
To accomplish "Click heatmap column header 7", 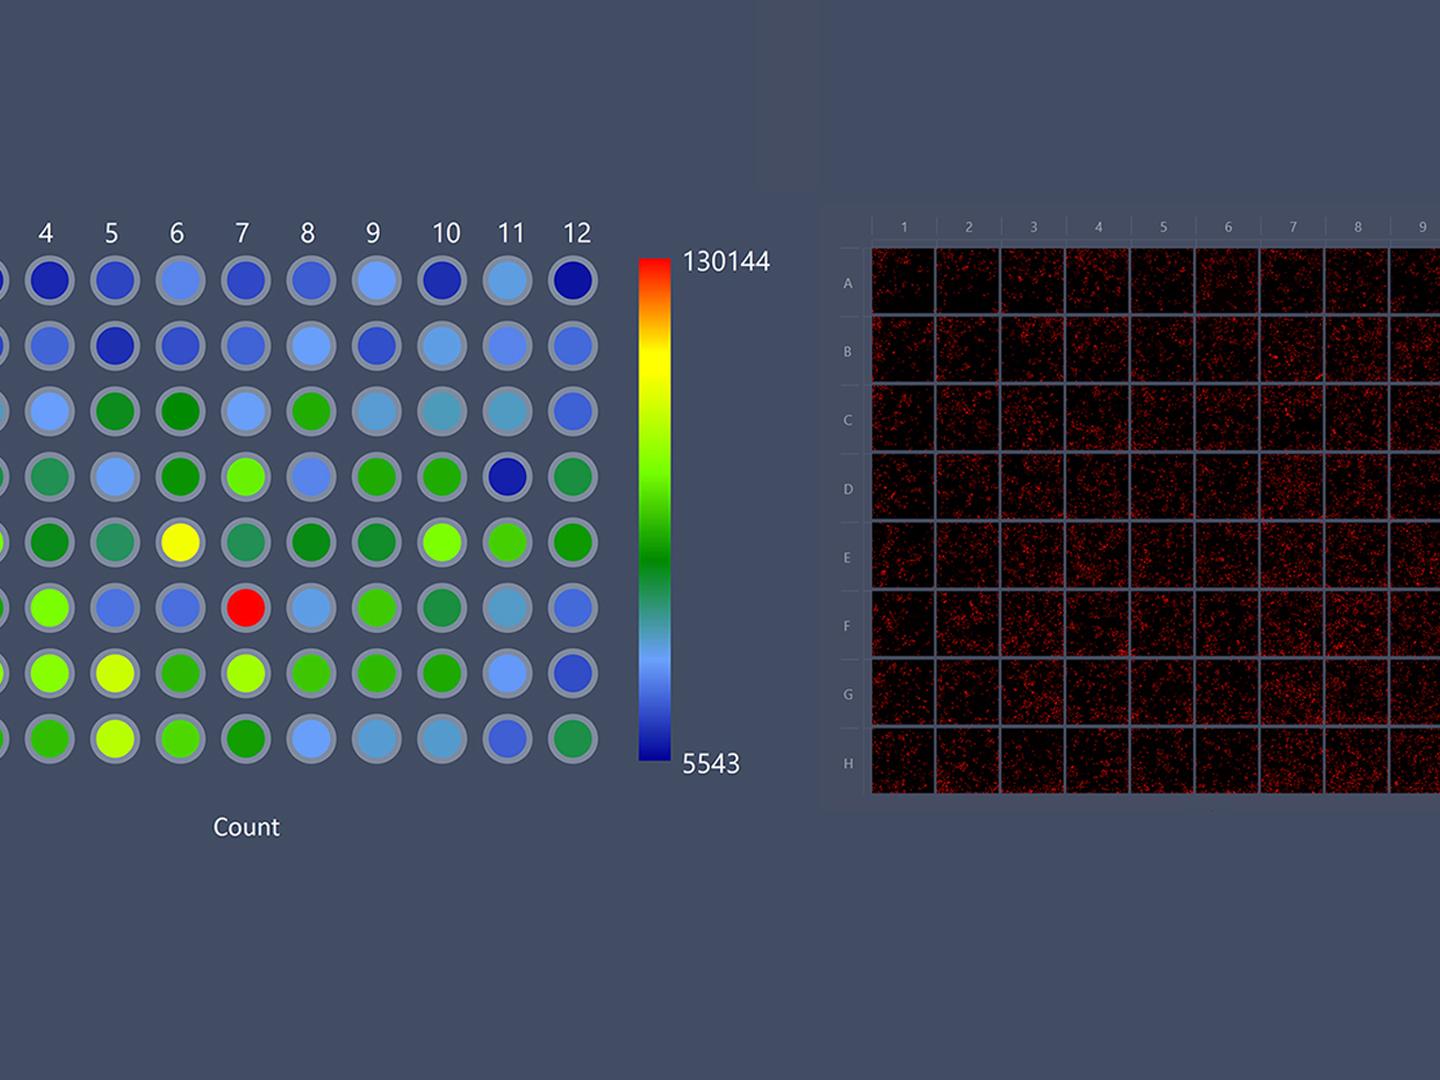I will click(242, 233).
